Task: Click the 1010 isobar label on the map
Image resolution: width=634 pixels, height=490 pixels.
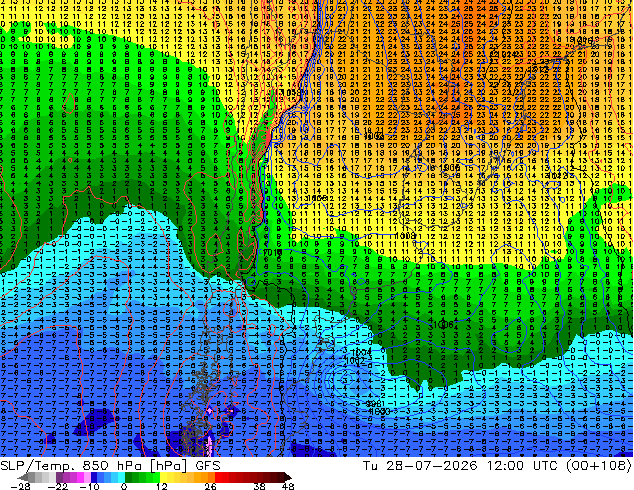Action: coord(273,252)
